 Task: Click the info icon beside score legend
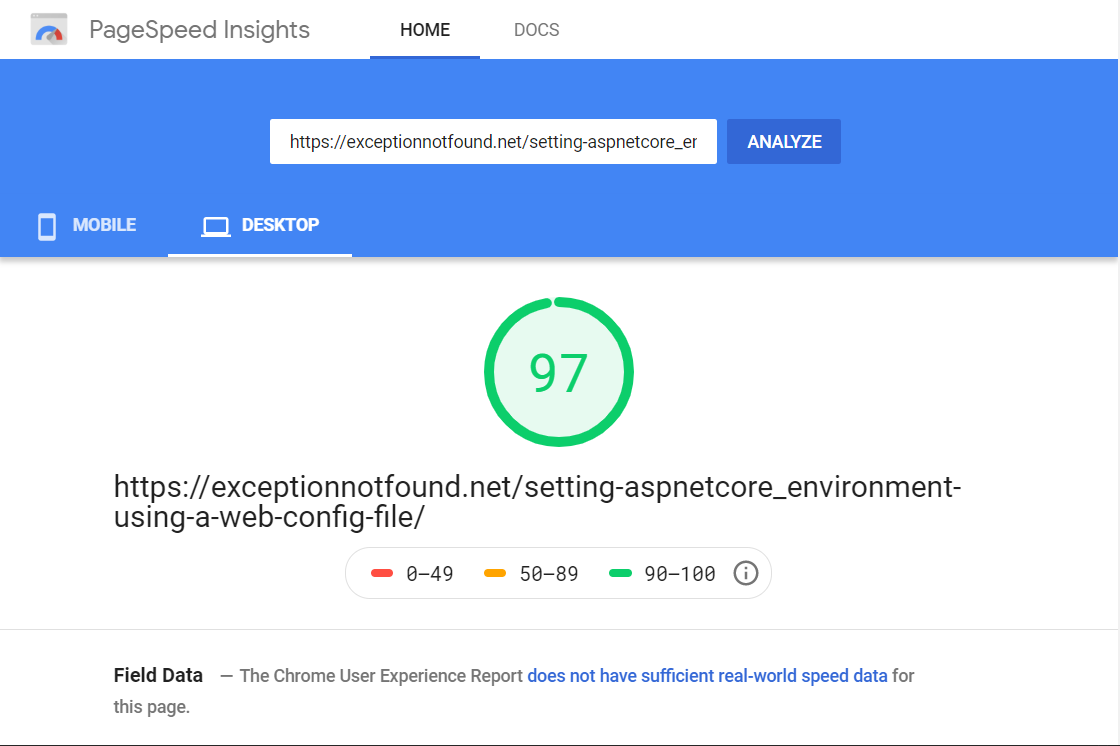746,573
